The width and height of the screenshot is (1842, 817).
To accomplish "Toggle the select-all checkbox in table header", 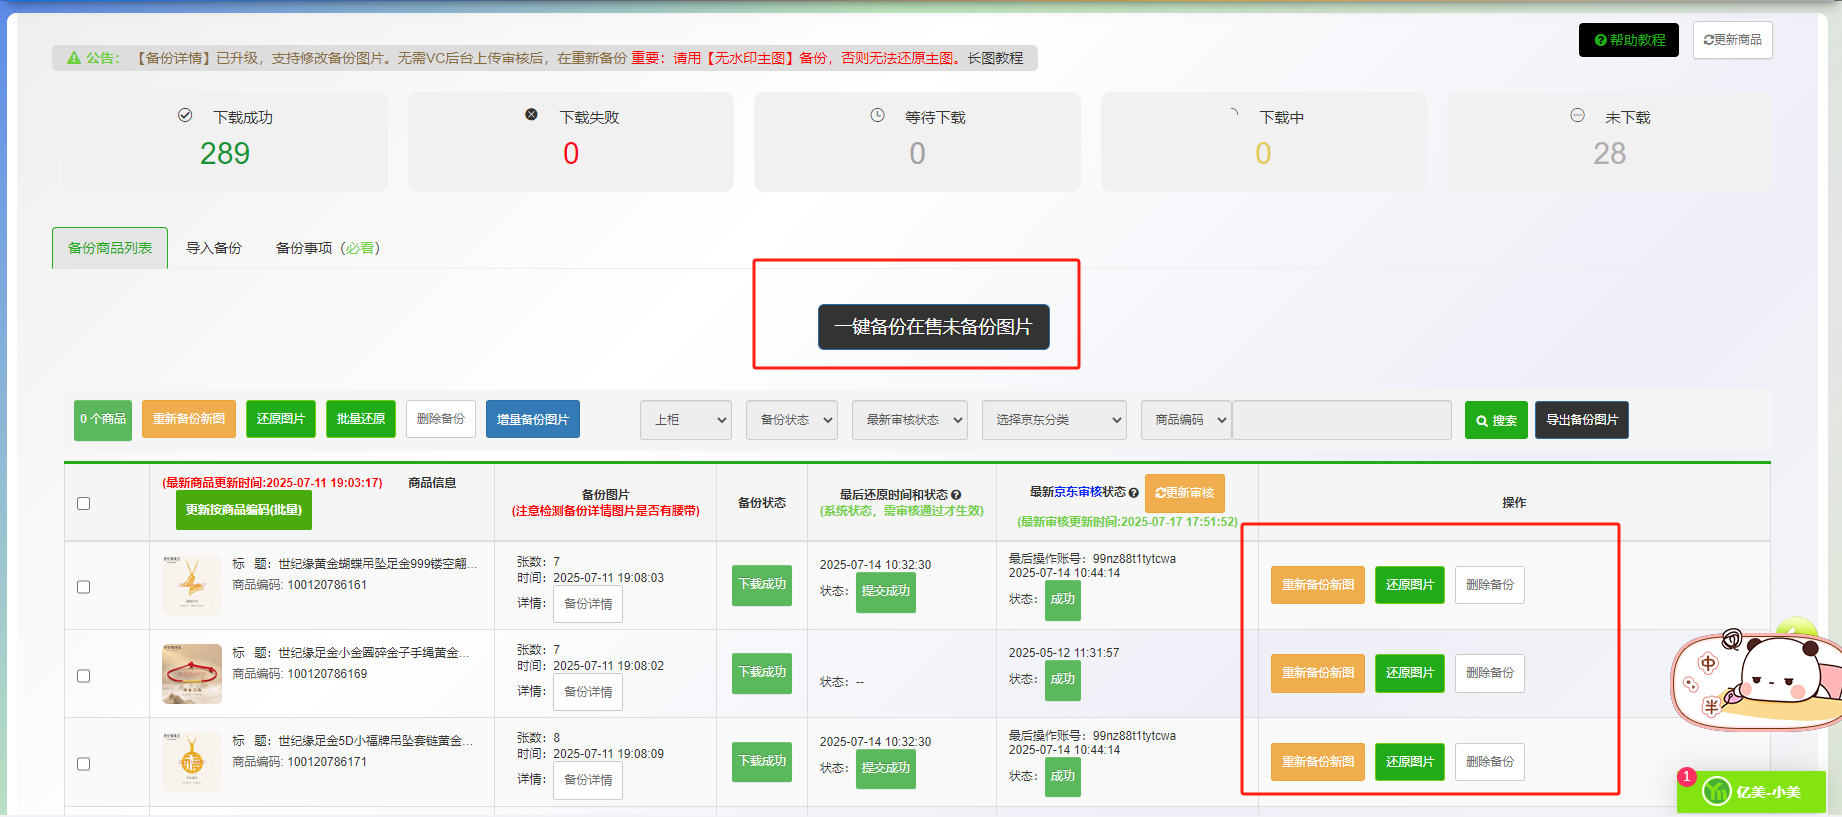I will tap(84, 503).
